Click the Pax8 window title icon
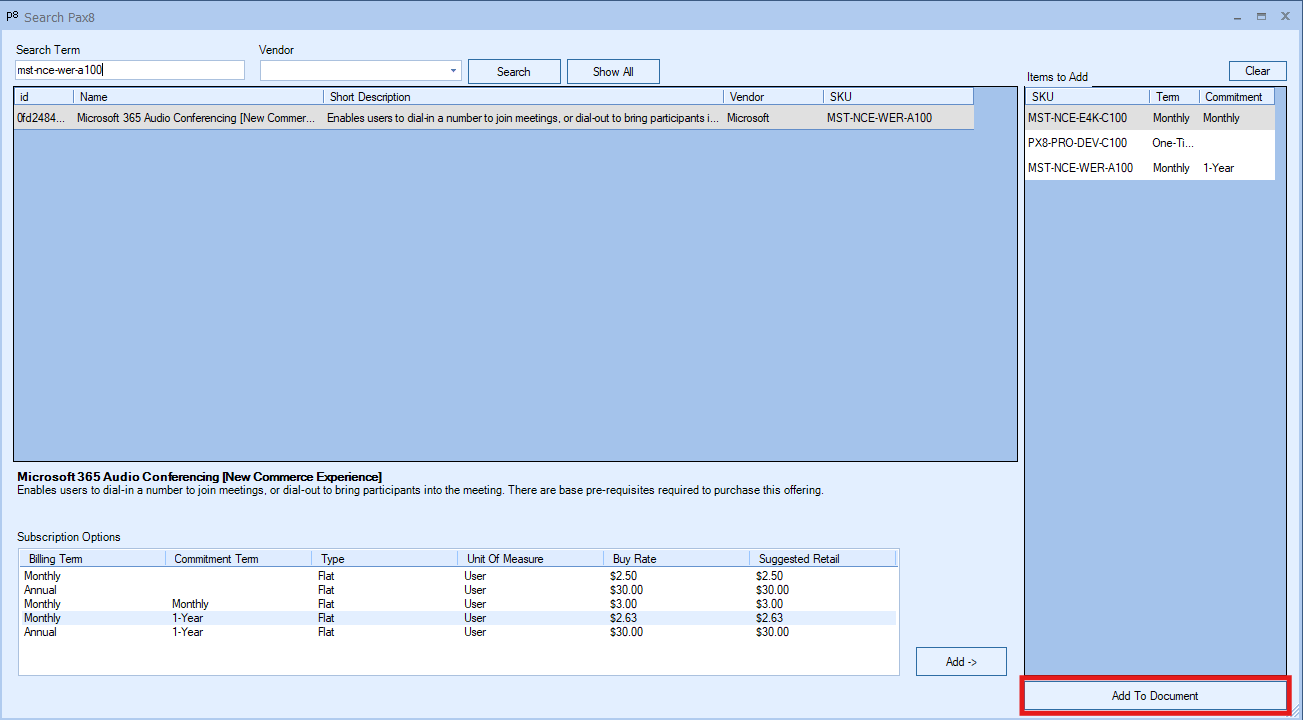Image resolution: width=1303 pixels, height=720 pixels. point(12,16)
